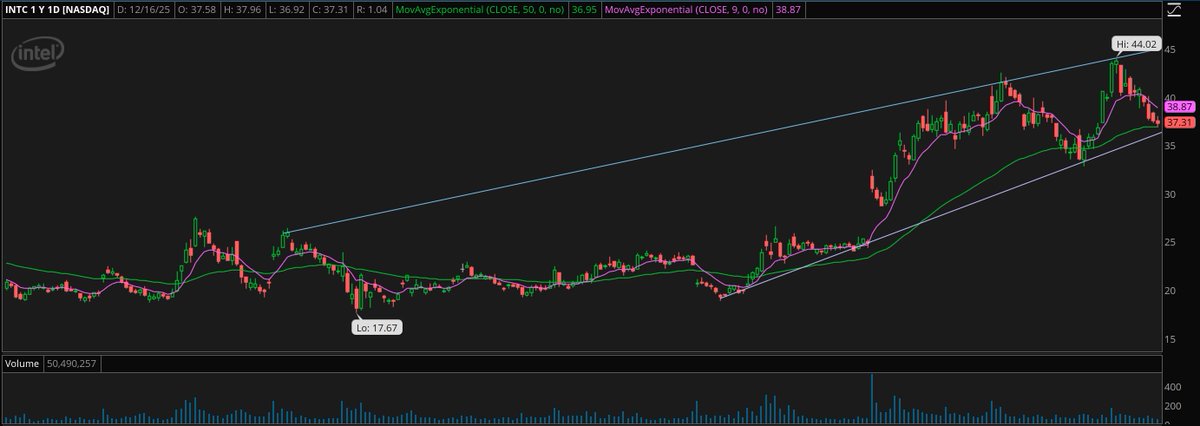This screenshot has height=426, width=1200.
Task: Click the close price C: 37.31
Action: pos(329,10)
